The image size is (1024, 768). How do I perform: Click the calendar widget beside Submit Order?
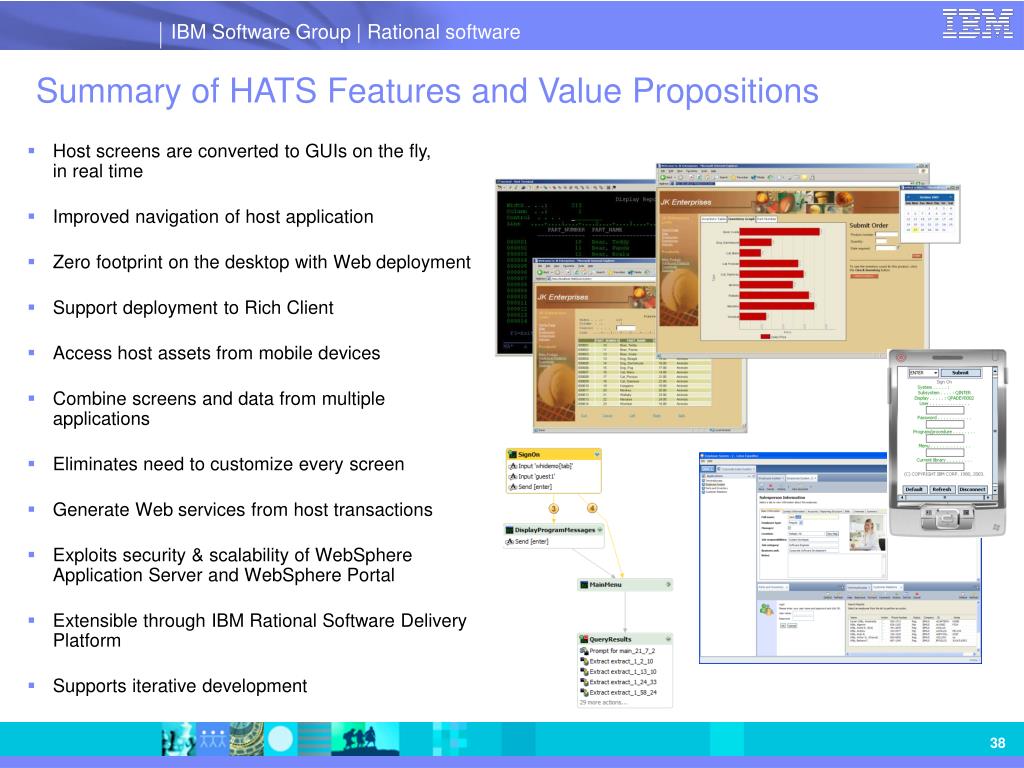pos(930,214)
